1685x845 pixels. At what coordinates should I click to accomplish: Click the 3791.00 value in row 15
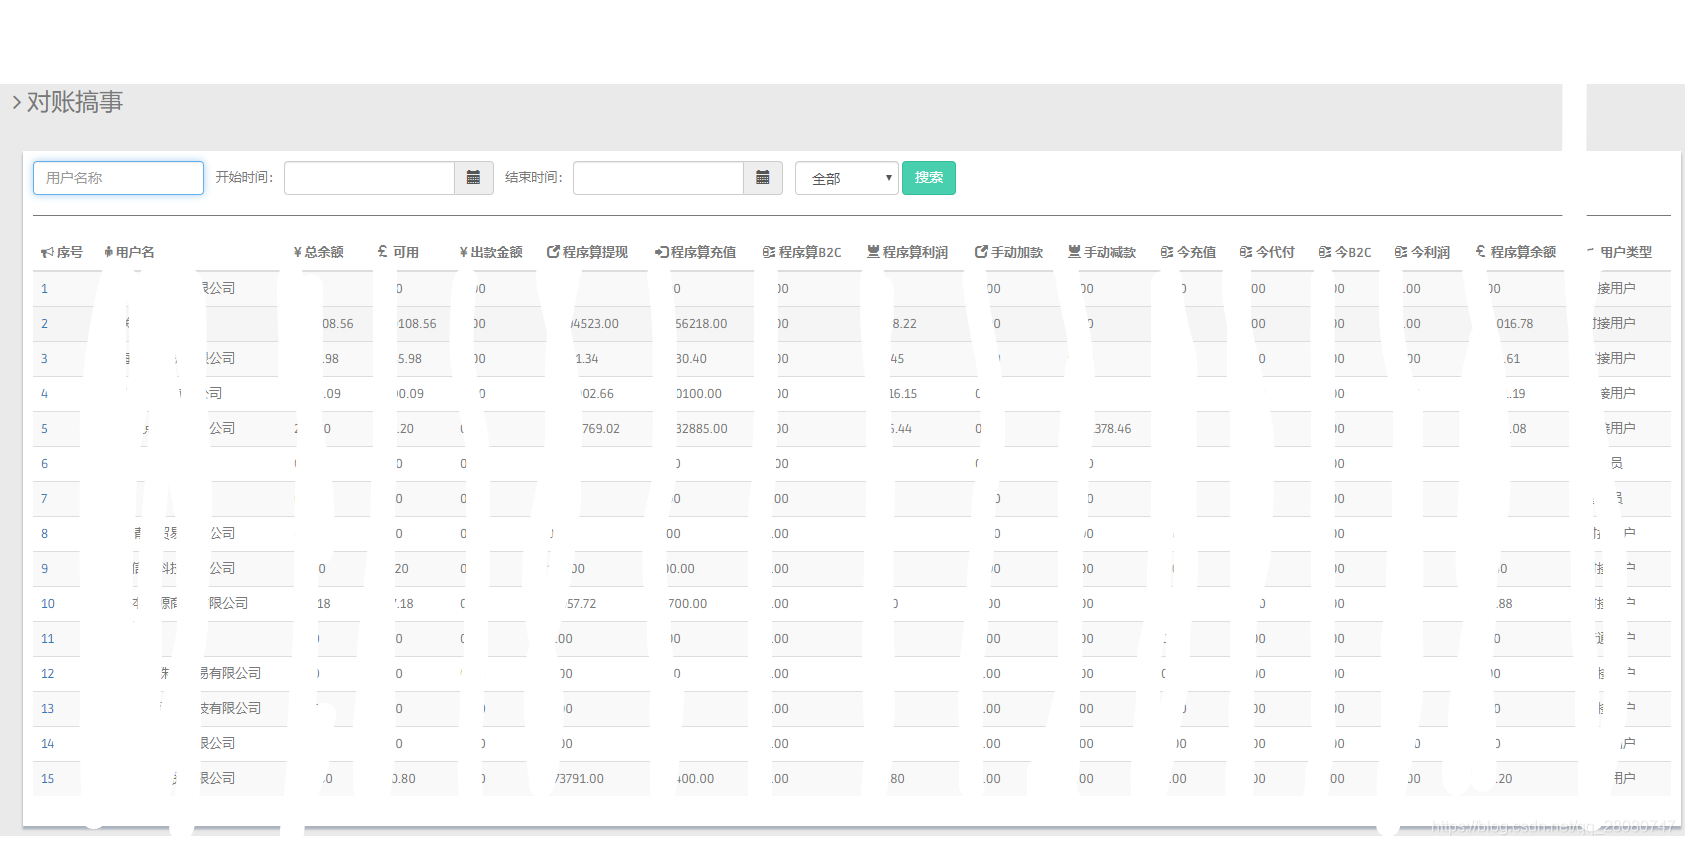pyautogui.click(x=580, y=779)
